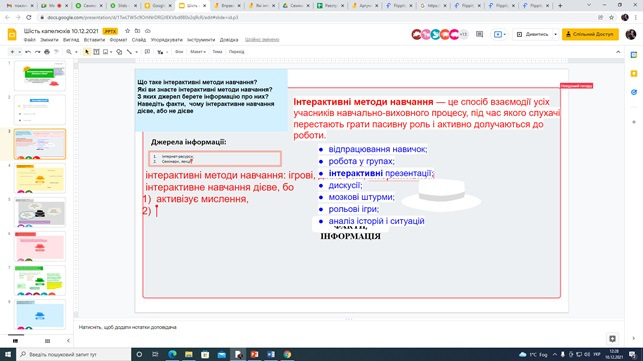Open PowerPoint from the taskbar
The image size is (643, 361).
[x=254, y=354]
